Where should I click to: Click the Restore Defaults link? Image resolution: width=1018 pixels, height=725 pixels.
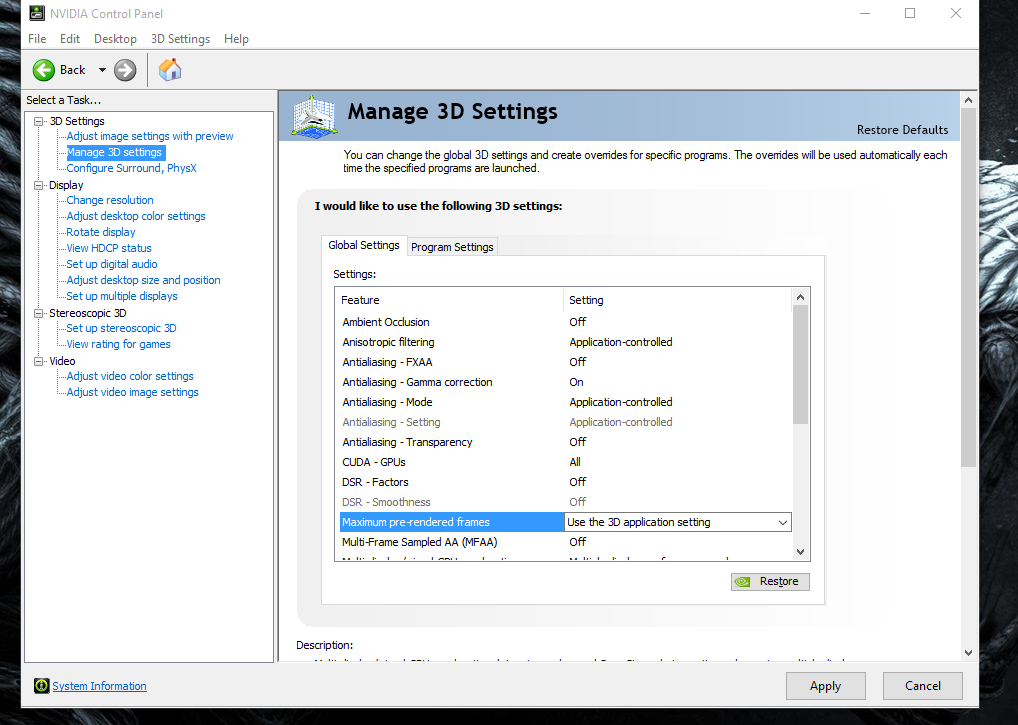coord(902,130)
